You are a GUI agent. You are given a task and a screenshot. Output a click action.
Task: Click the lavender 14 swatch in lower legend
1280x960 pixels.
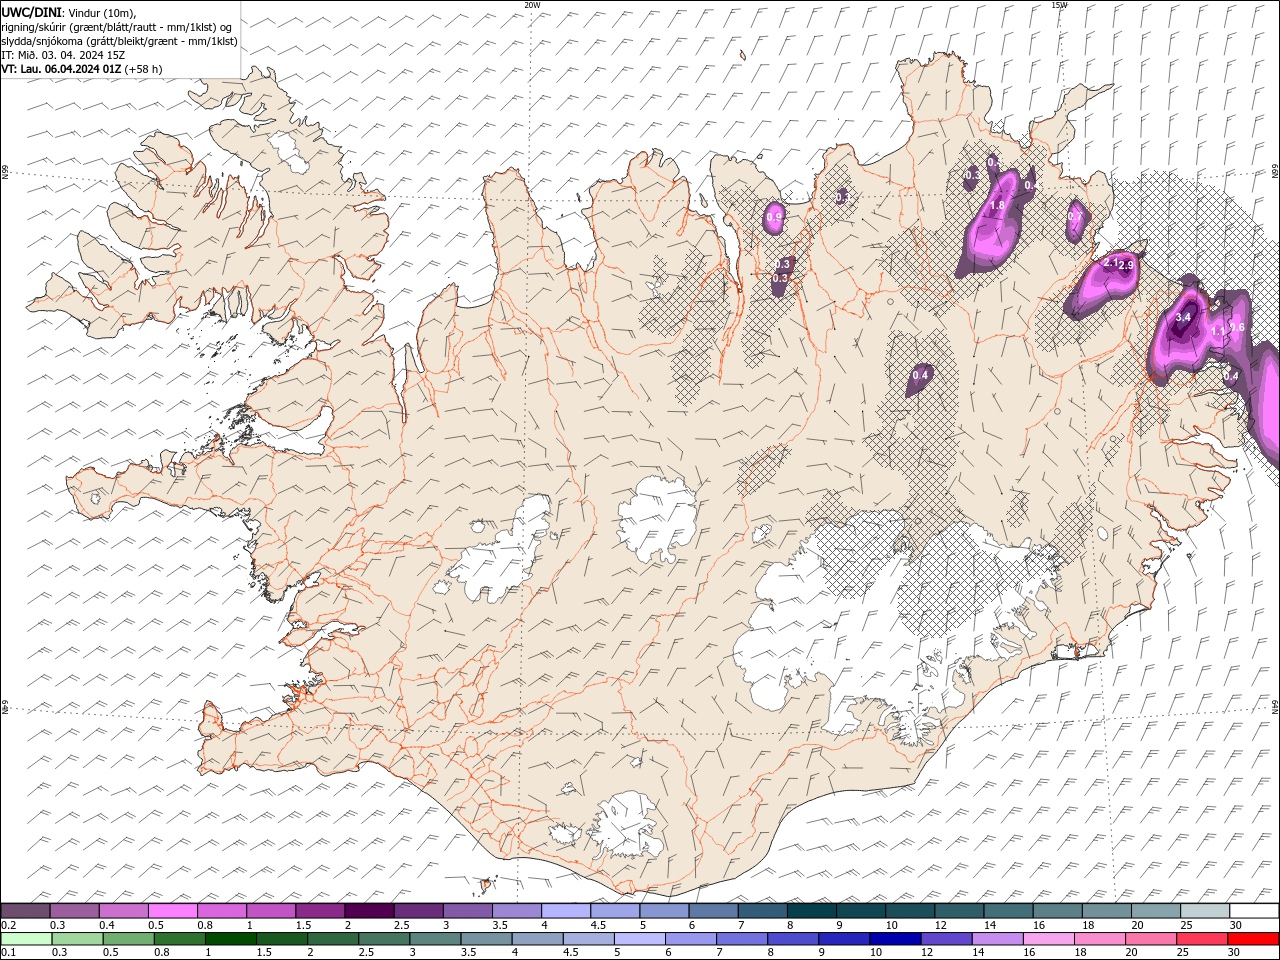tap(996, 939)
